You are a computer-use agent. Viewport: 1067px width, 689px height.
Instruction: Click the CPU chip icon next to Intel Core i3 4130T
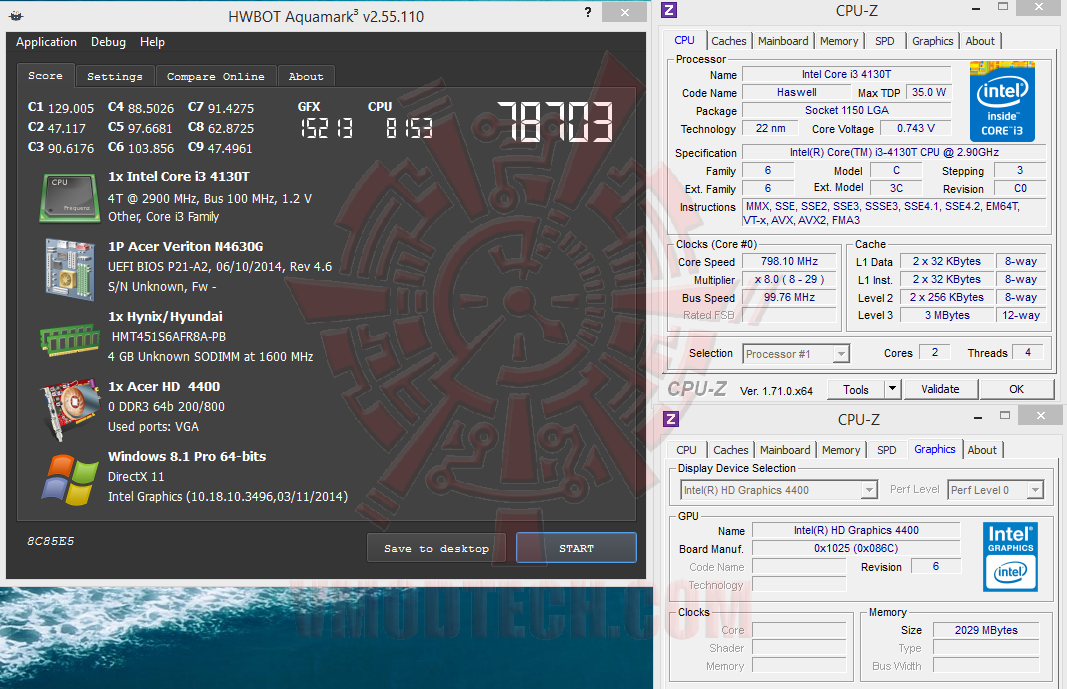pos(69,198)
